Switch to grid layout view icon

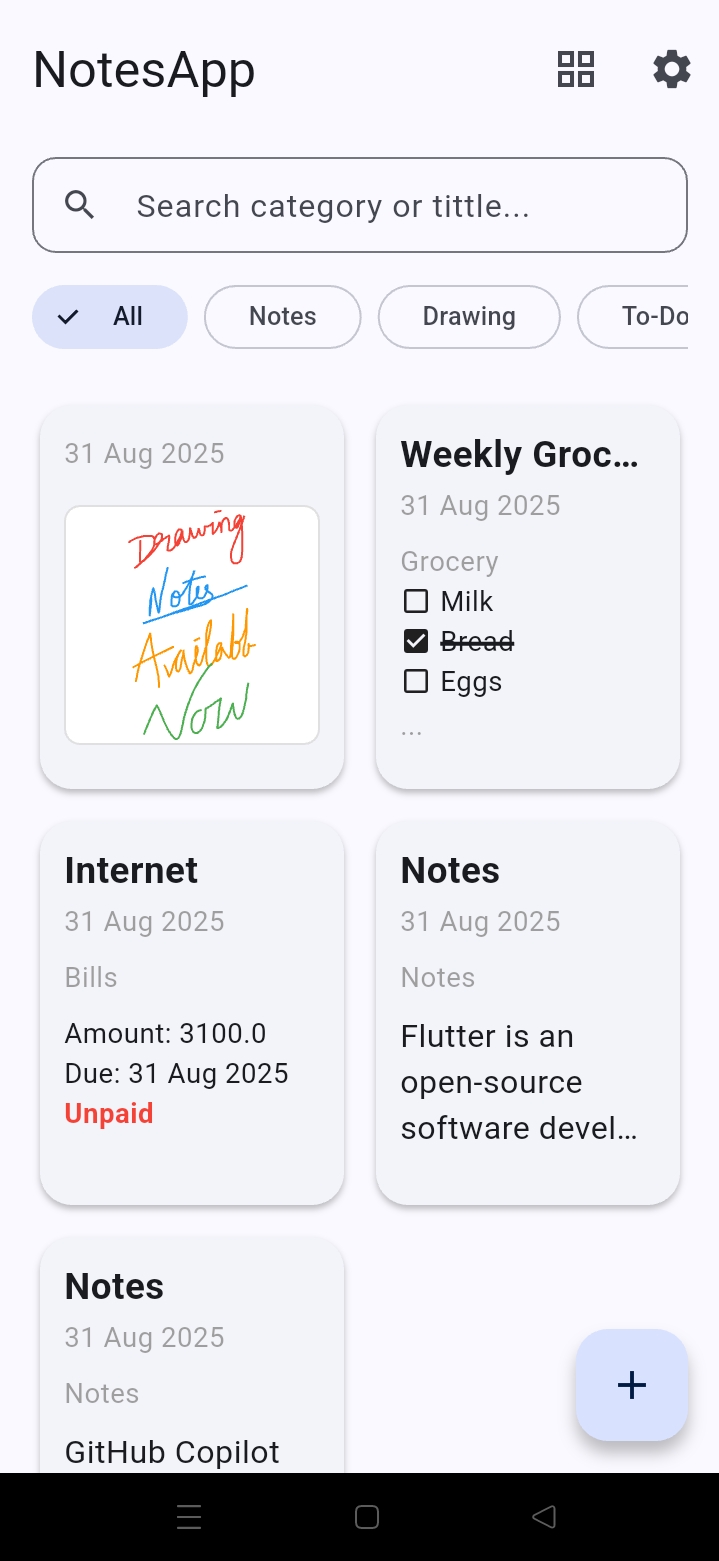576,70
